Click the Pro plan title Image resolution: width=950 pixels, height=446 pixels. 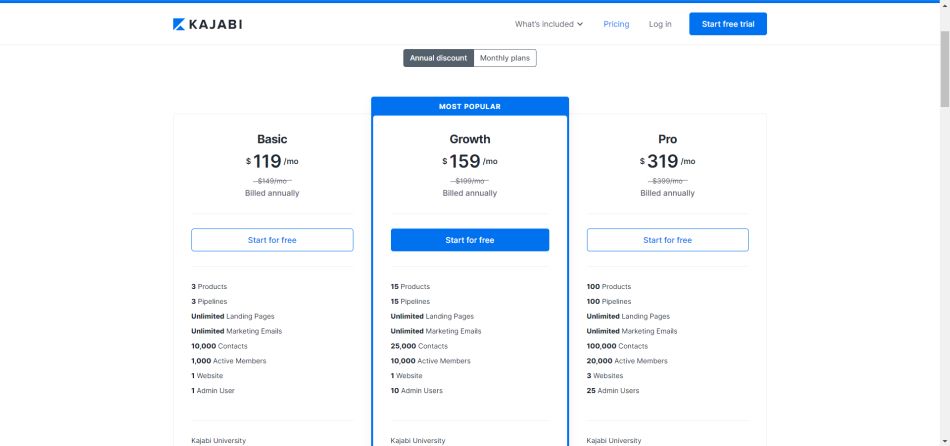pyautogui.click(x=667, y=139)
